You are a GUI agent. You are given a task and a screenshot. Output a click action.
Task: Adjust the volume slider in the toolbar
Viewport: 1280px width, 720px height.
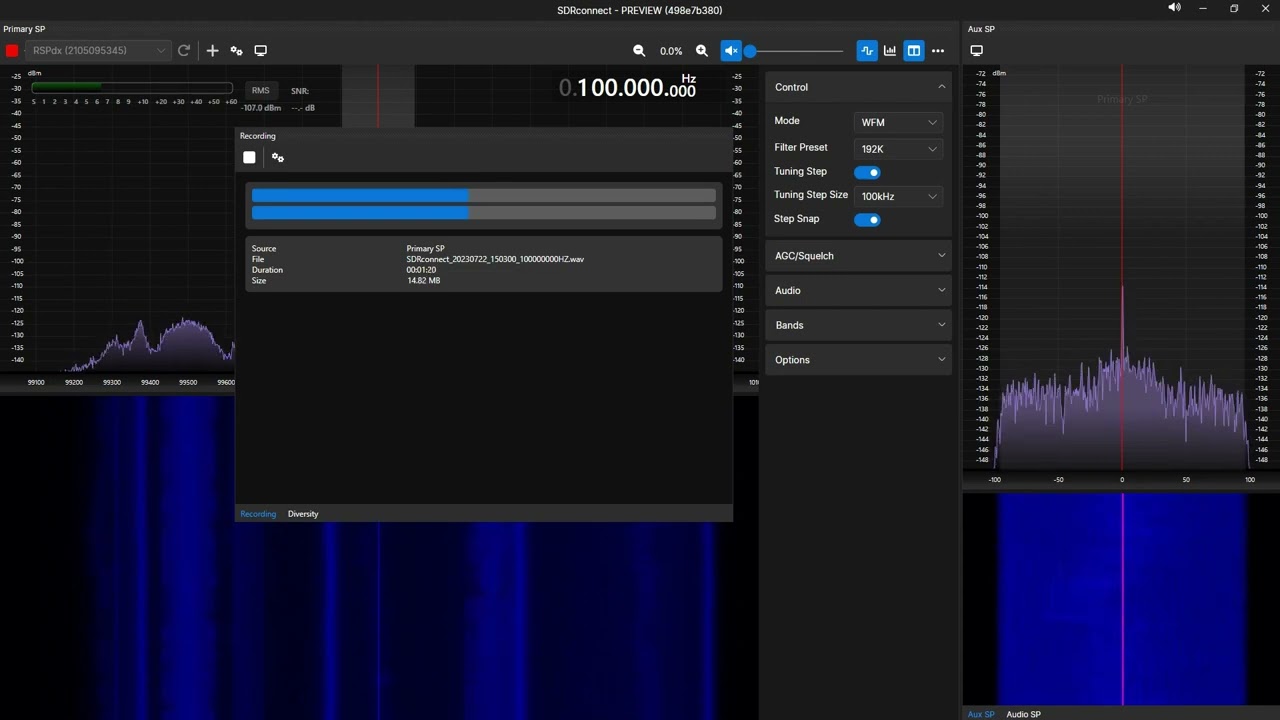[x=796, y=51]
